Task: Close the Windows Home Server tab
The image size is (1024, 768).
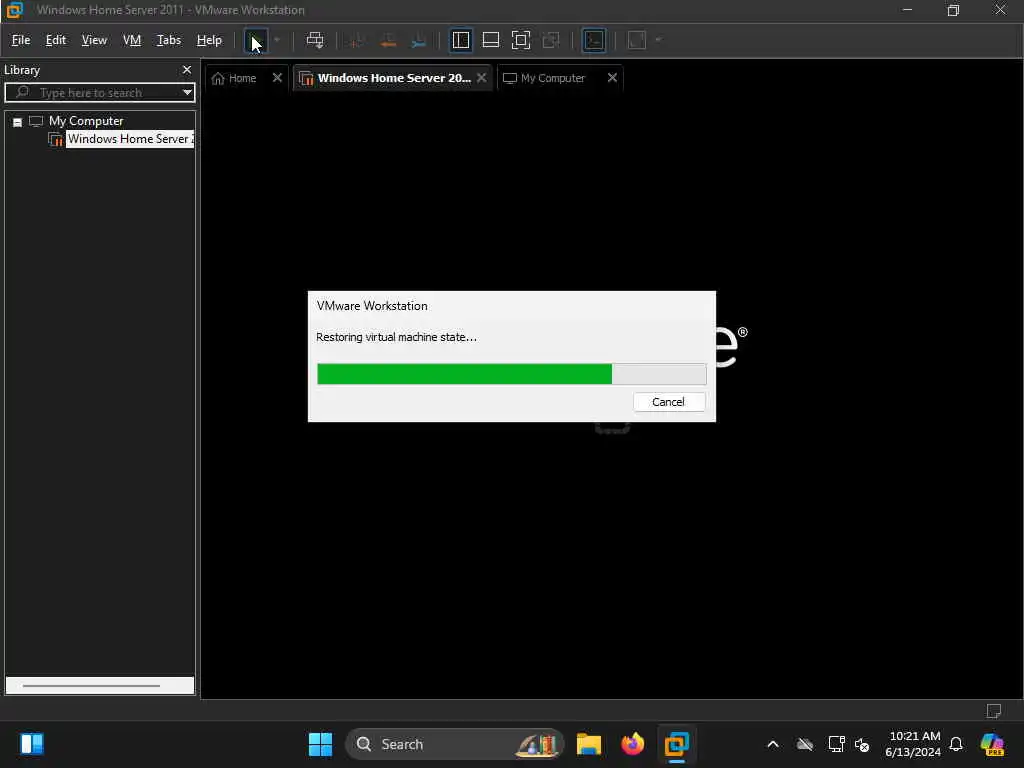Action: click(x=481, y=78)
